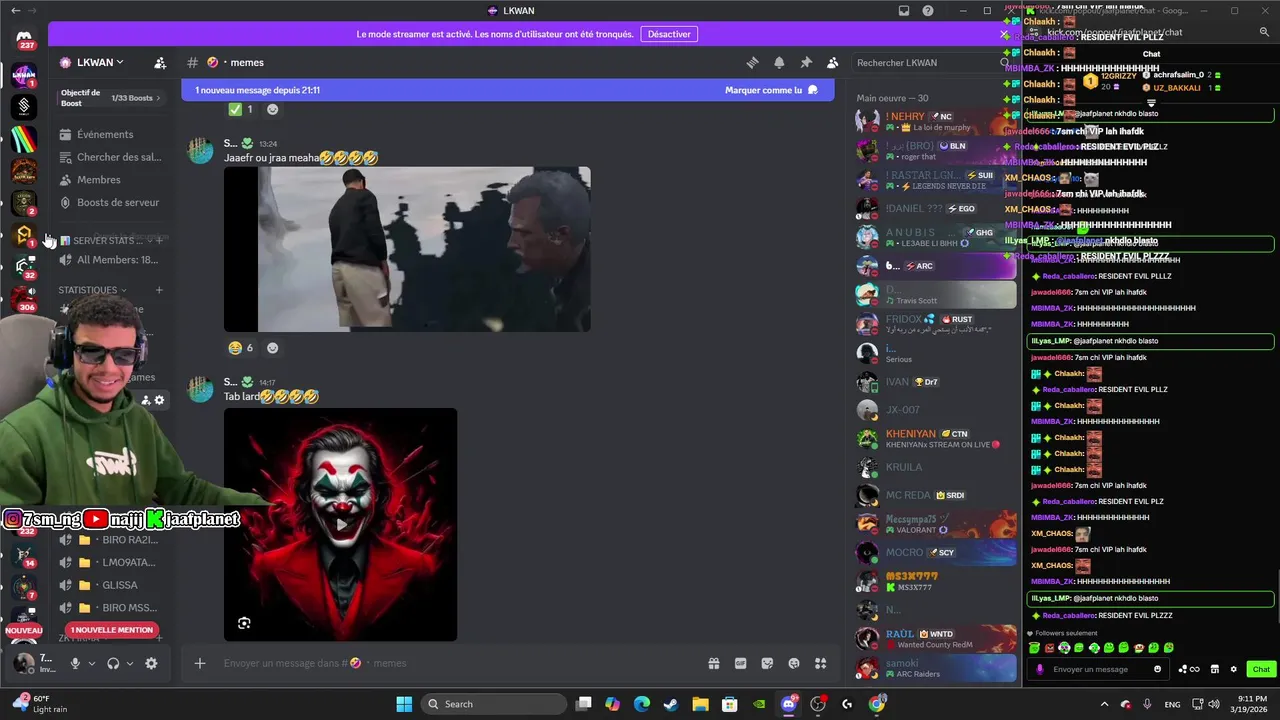This screenshot has width=1280, height=720.
Task: Open member samoki in member list
Action: click(x=935, y=668)
